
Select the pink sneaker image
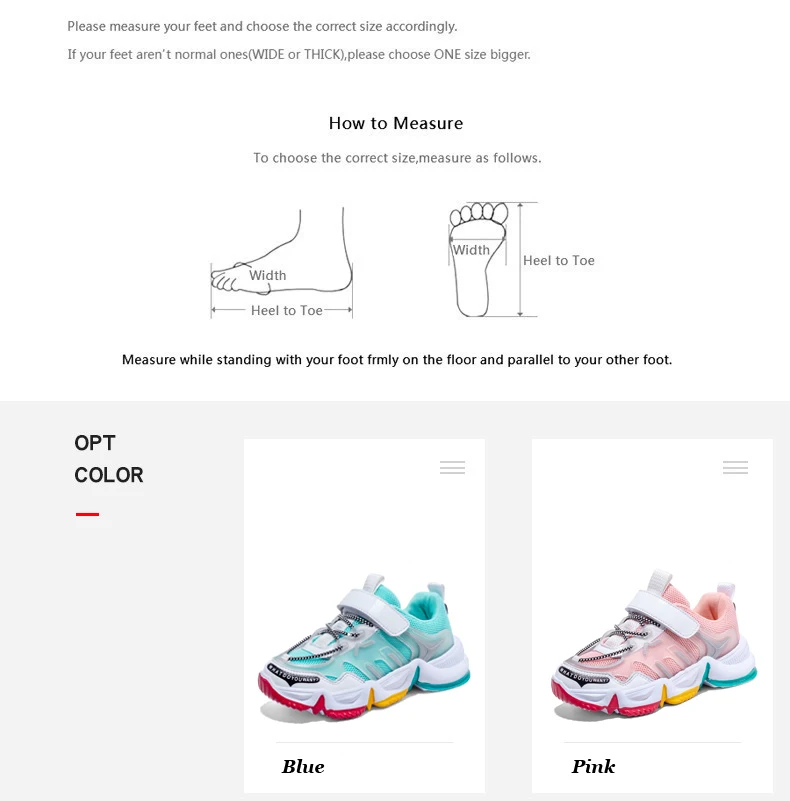[x=654, y=645]
